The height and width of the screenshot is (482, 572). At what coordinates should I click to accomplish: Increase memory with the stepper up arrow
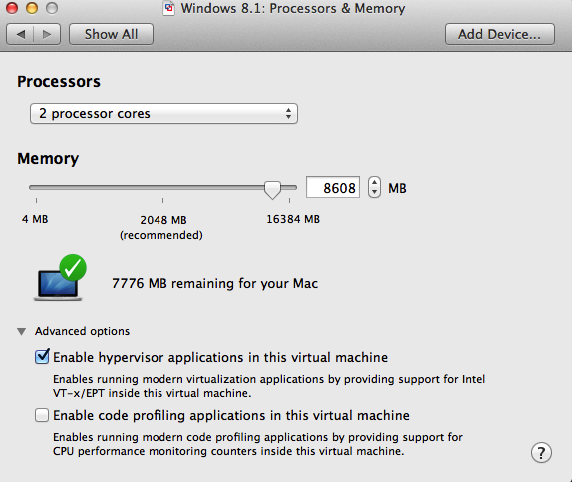coord(374,182)
